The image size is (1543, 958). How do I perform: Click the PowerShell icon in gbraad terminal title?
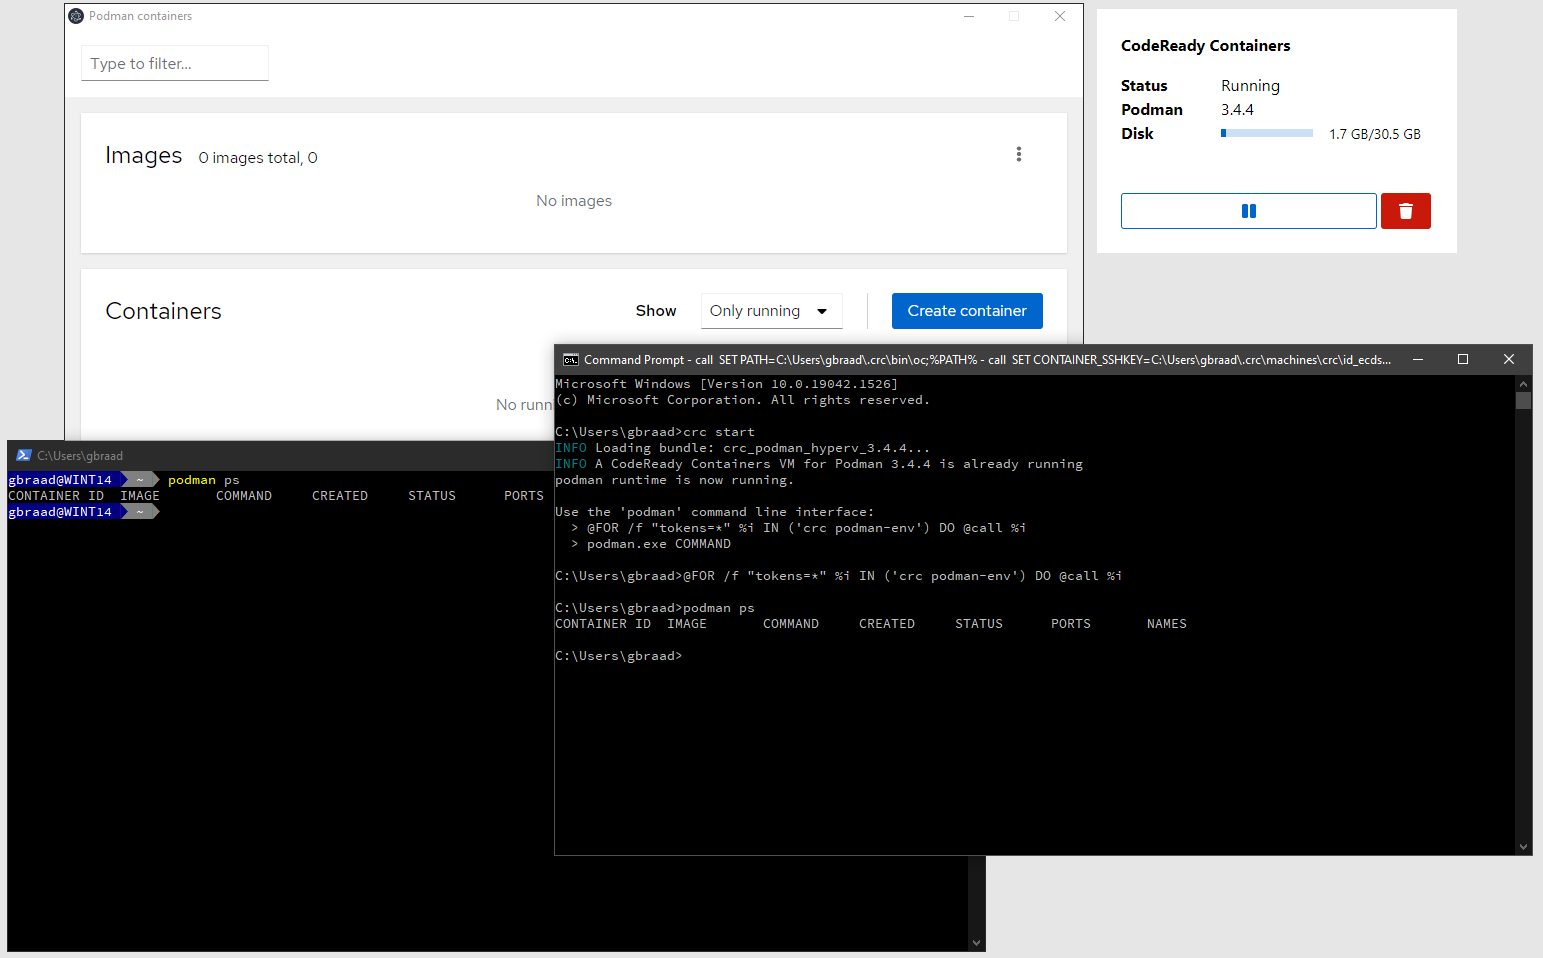point(24,455)
